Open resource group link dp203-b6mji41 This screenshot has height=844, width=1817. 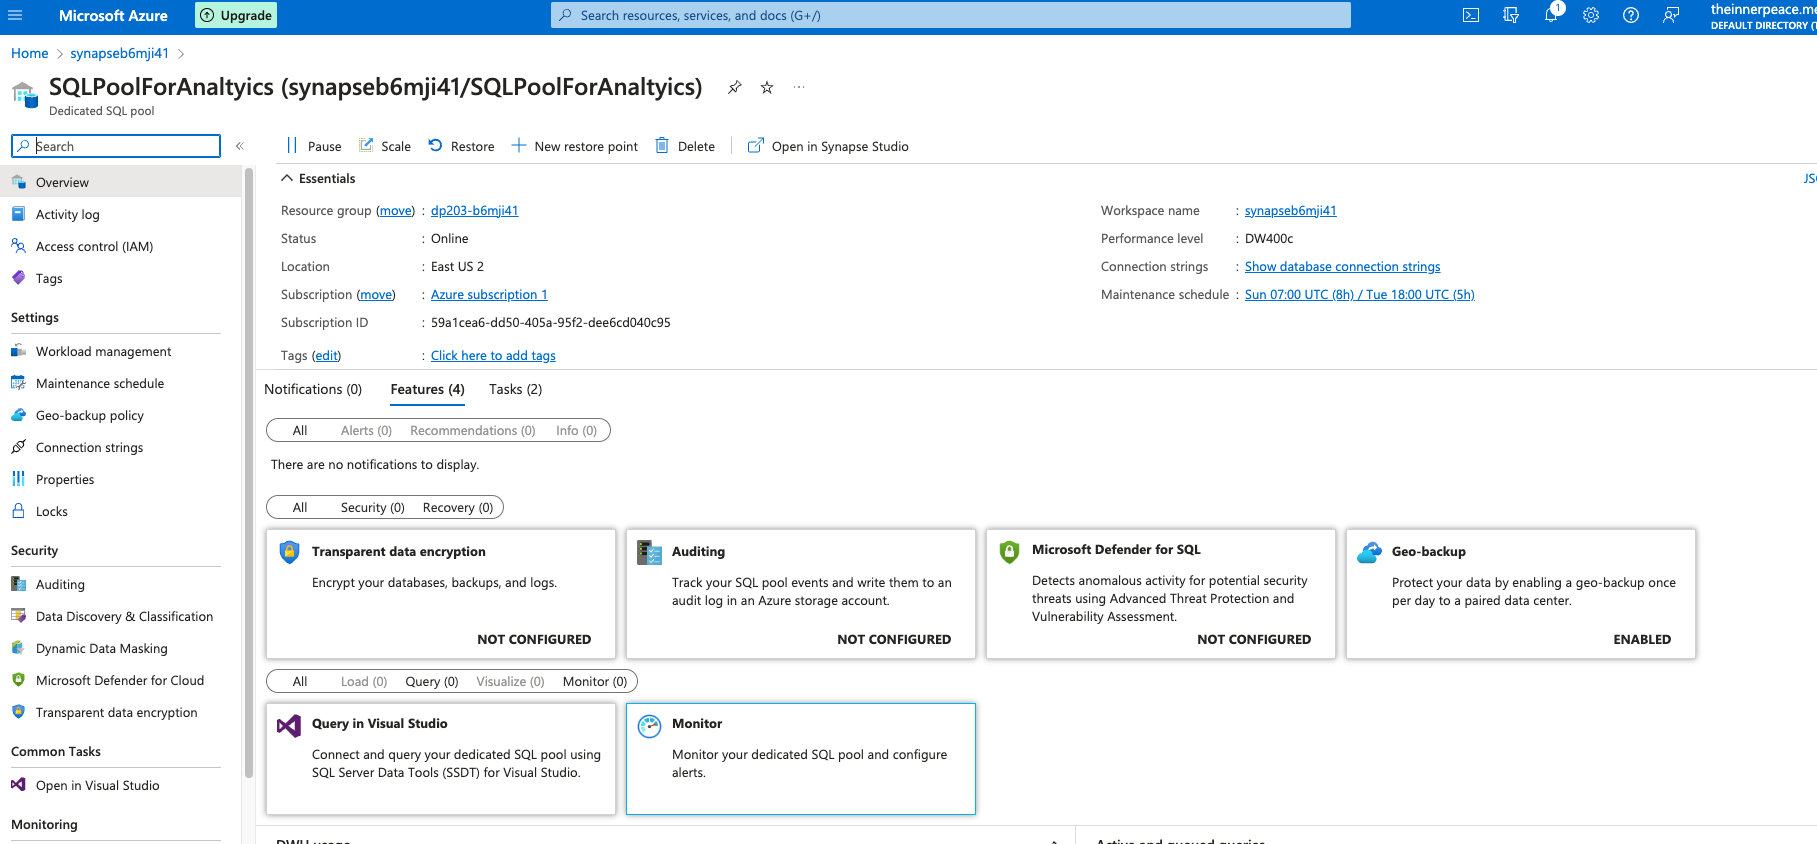tap(474, 210)
